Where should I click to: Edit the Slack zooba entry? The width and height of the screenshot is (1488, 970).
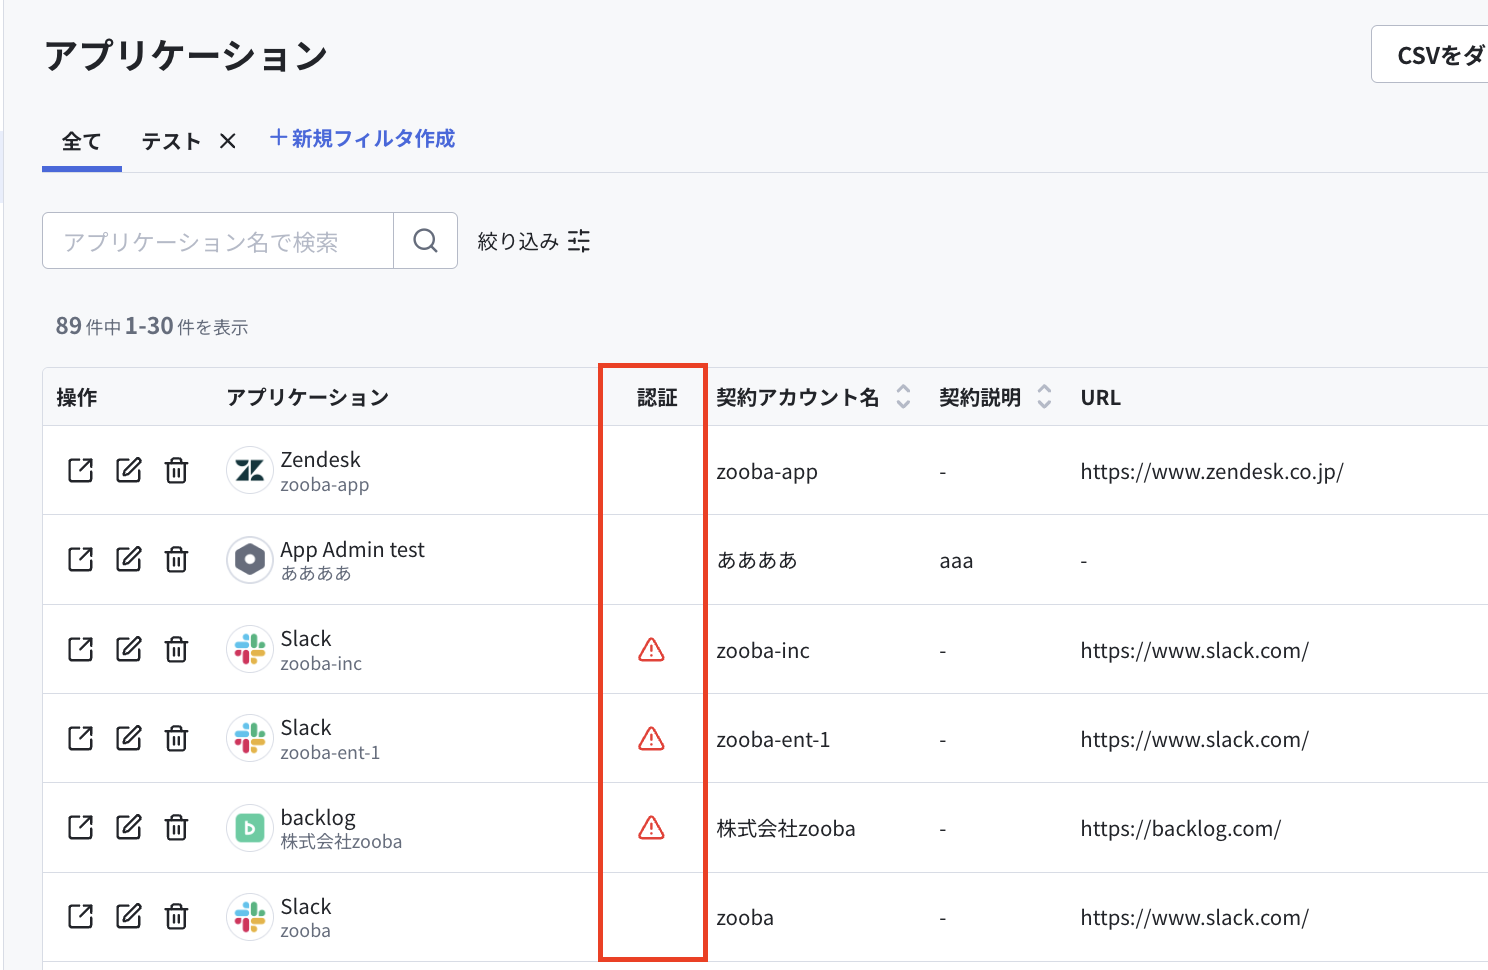click(x=129, y=916)
